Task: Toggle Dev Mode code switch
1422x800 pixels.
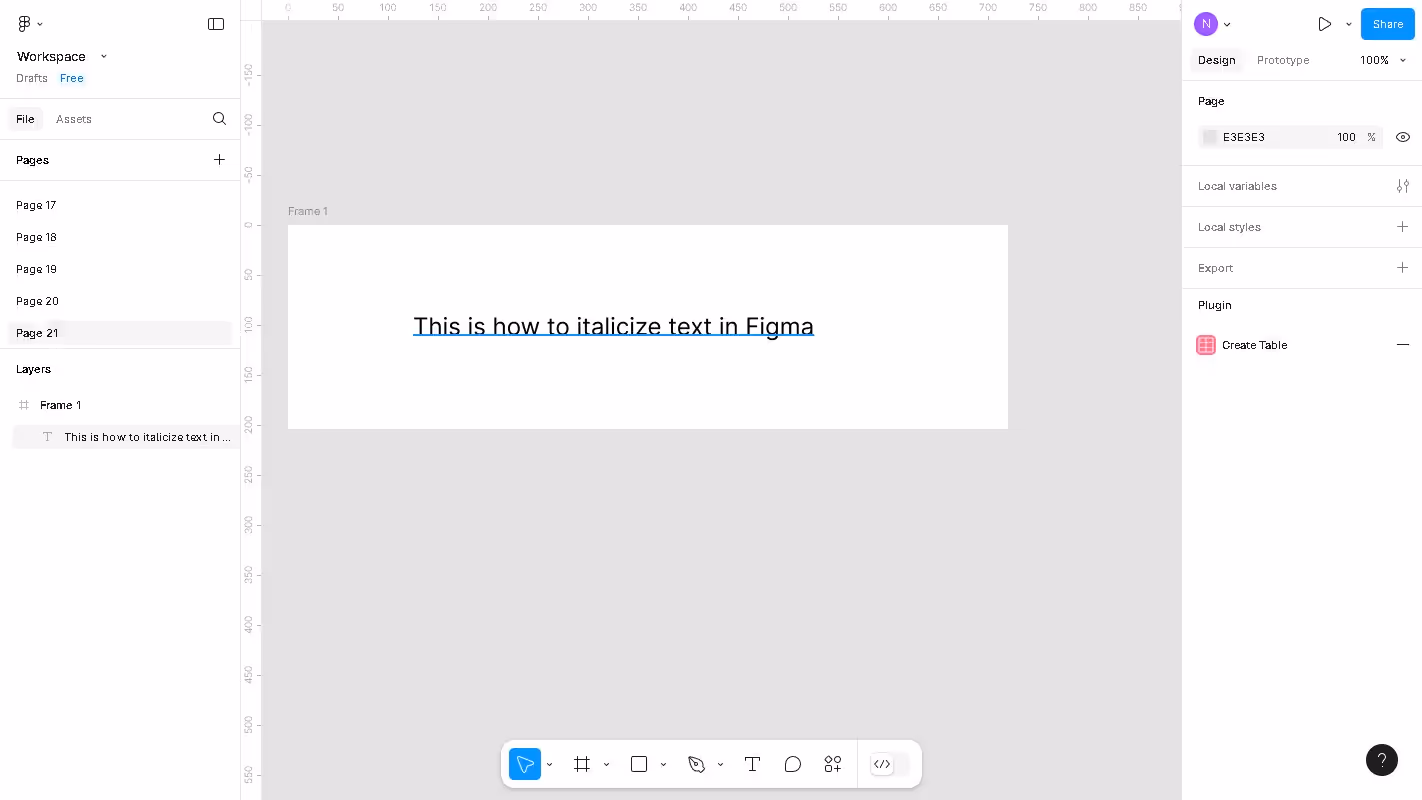Action: coord(890,764)
